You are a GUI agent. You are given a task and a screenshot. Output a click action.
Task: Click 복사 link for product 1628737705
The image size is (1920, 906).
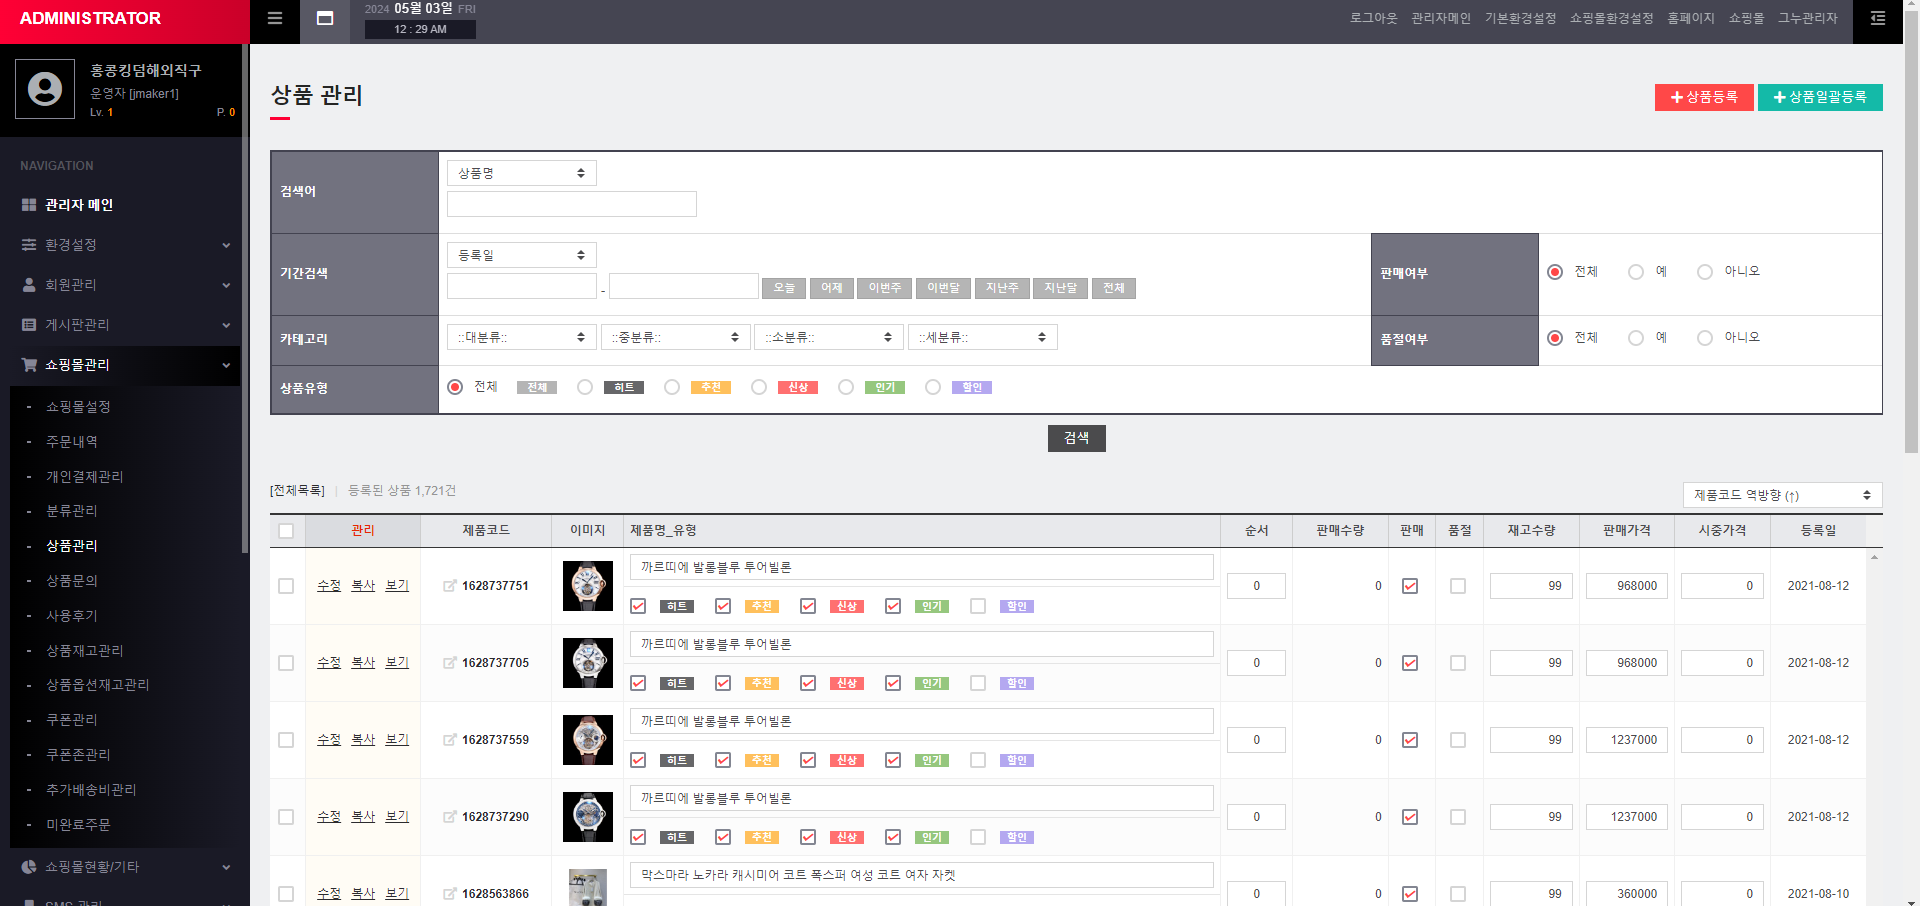(363, 663)
